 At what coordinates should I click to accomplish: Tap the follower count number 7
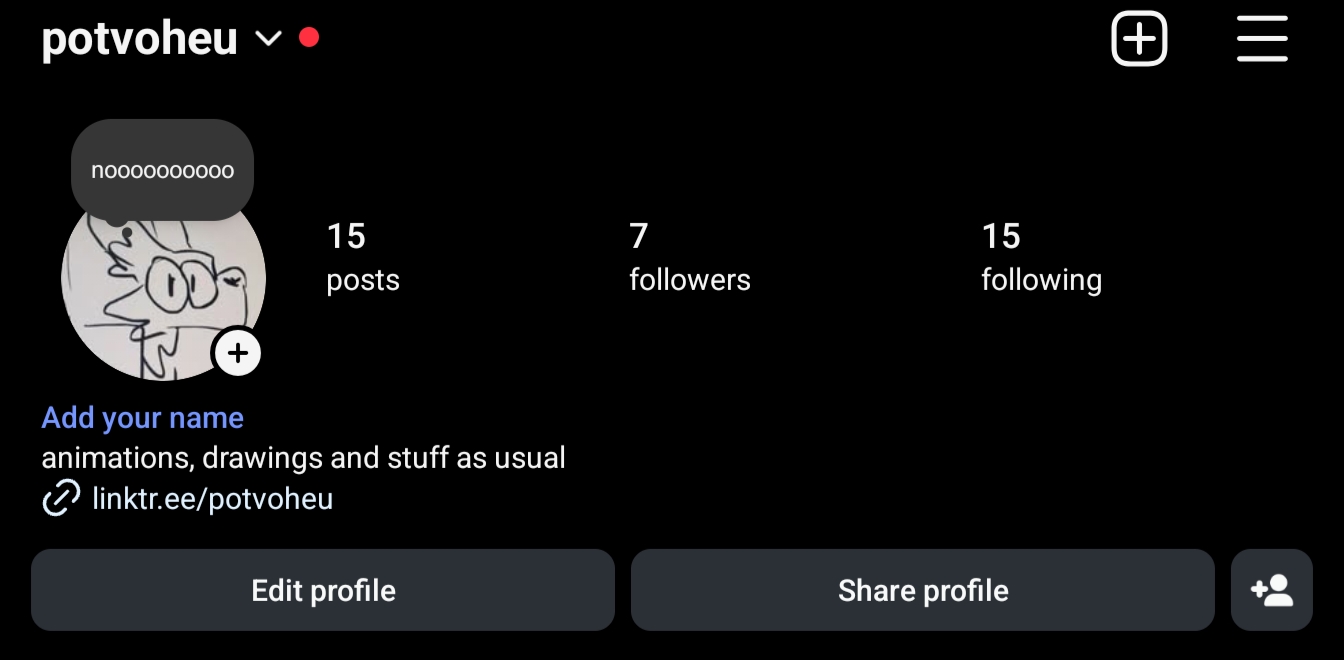tap(639, 236)
